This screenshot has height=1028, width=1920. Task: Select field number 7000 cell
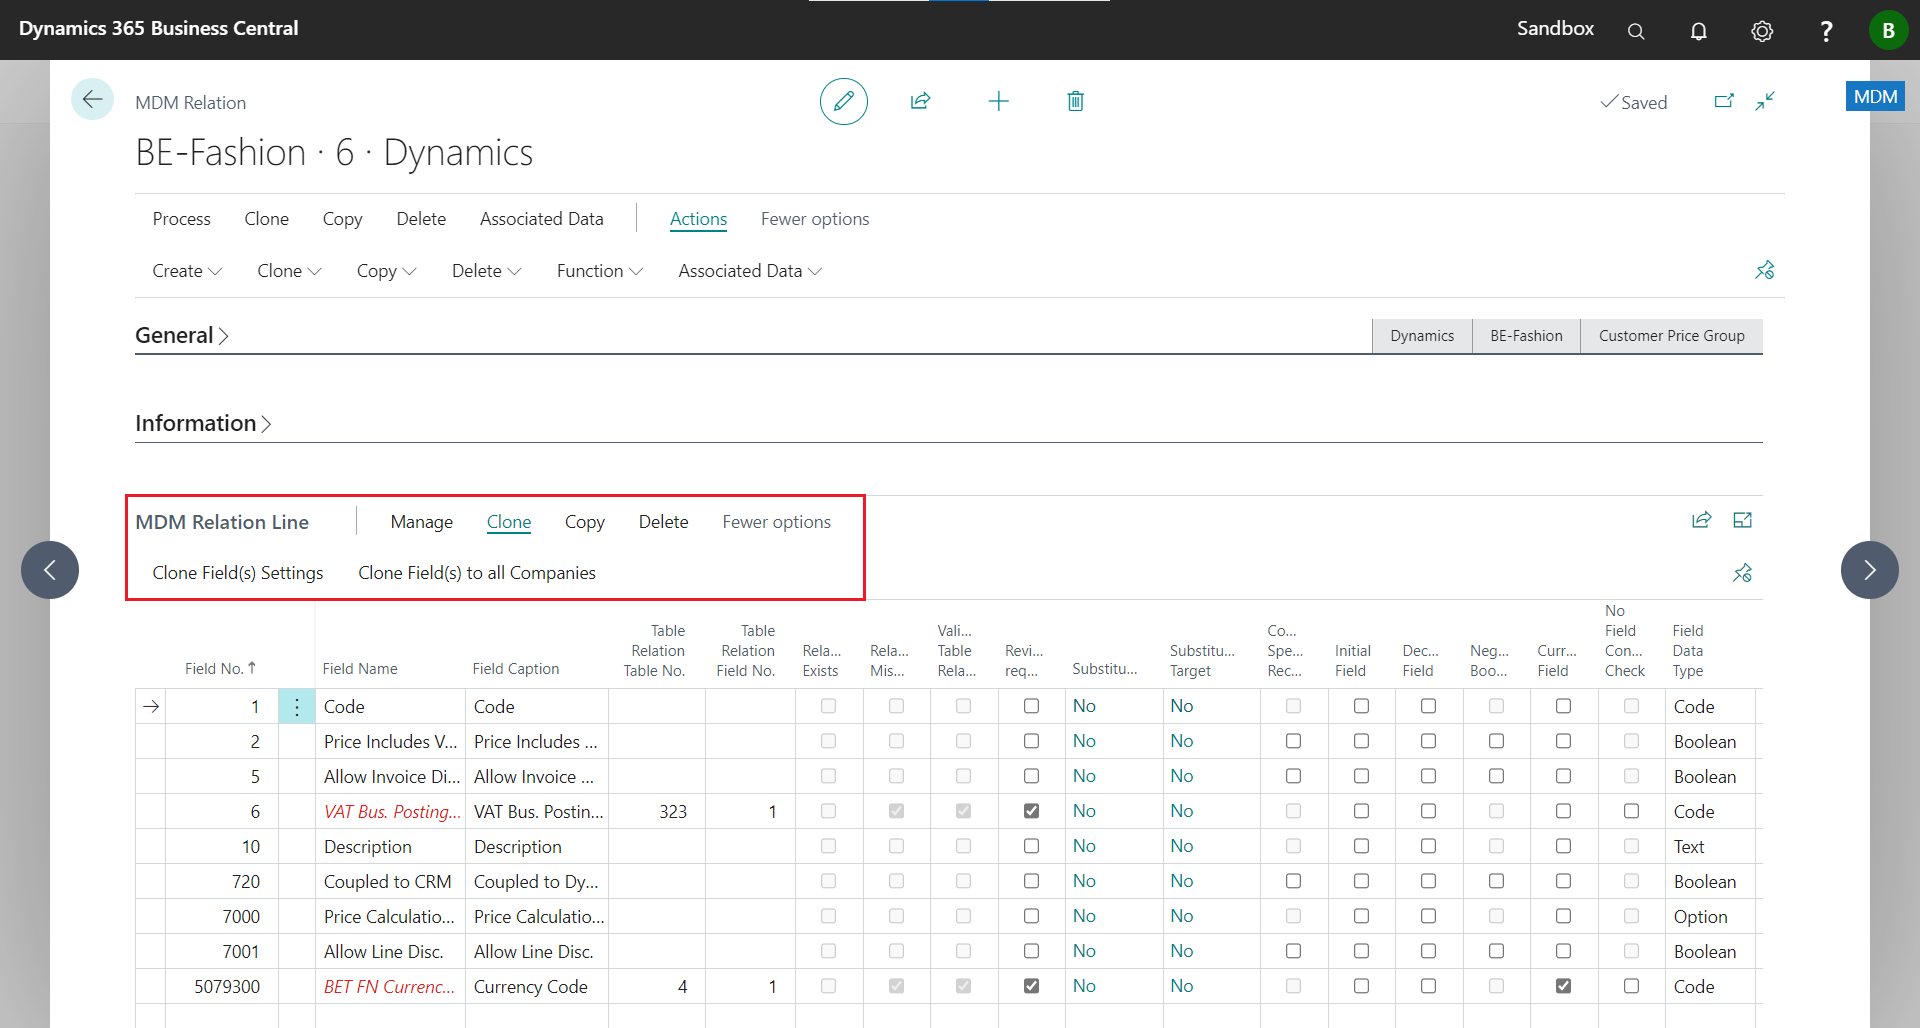[222, 916]
